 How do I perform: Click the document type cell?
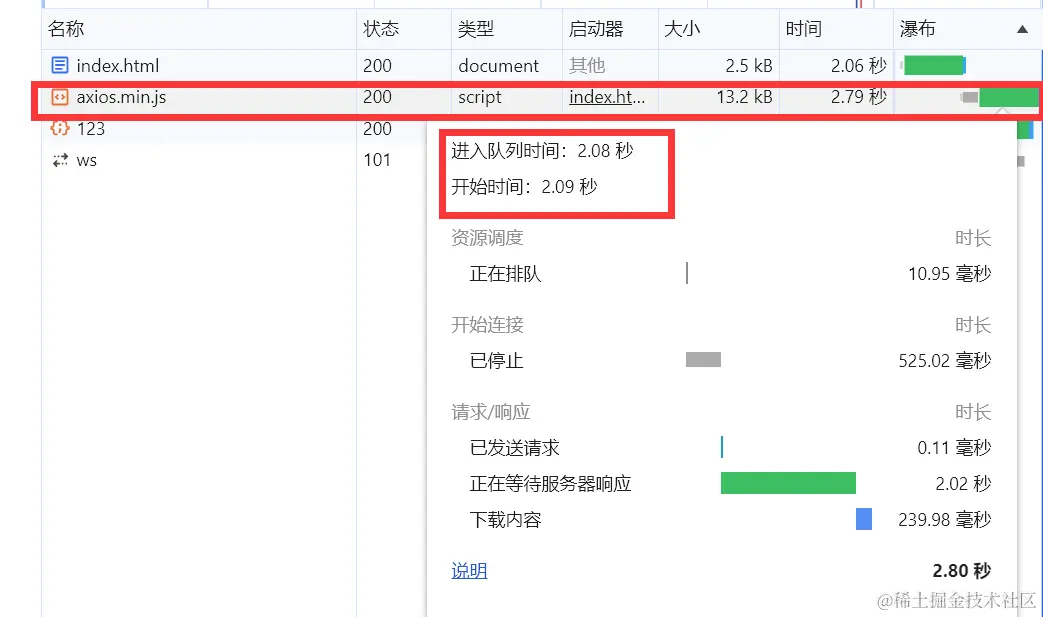point(498,65)
